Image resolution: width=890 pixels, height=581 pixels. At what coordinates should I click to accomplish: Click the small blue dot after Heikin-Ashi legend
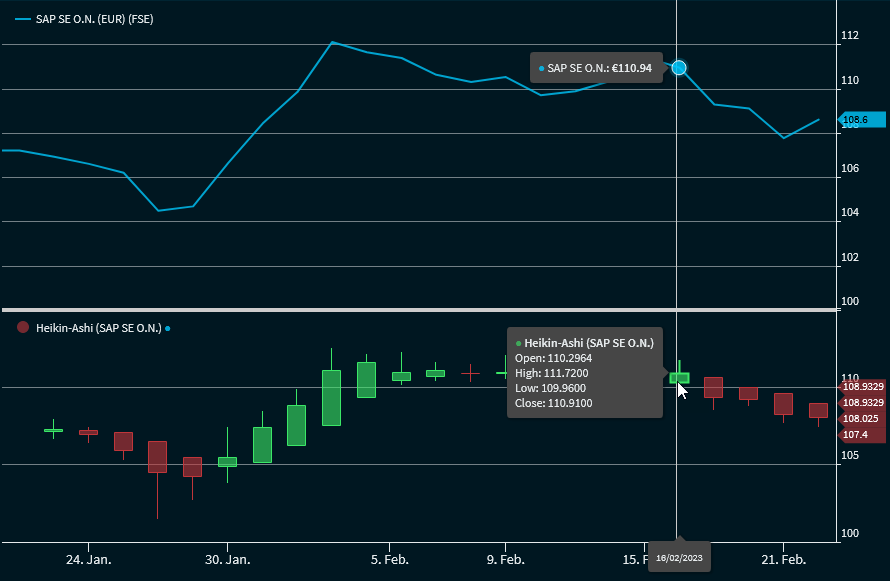tap(167, 328)
